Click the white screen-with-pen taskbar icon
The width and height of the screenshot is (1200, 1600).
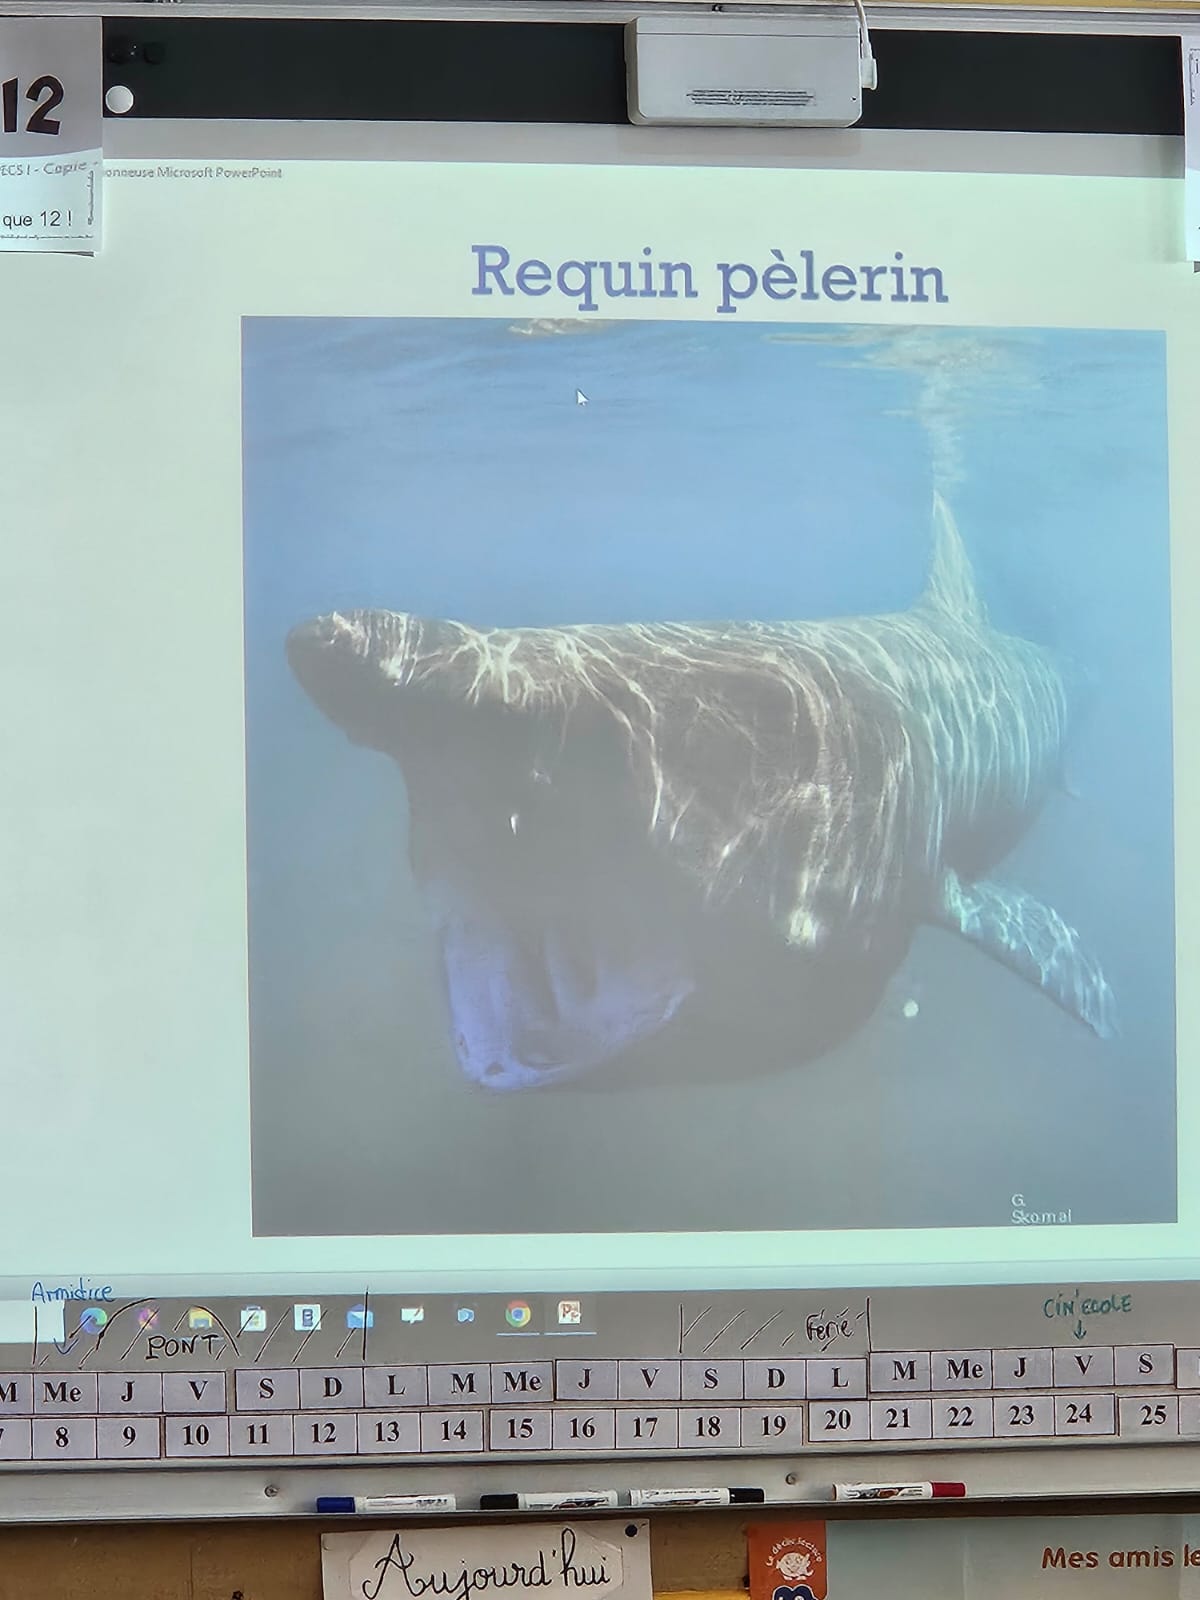412,1316
